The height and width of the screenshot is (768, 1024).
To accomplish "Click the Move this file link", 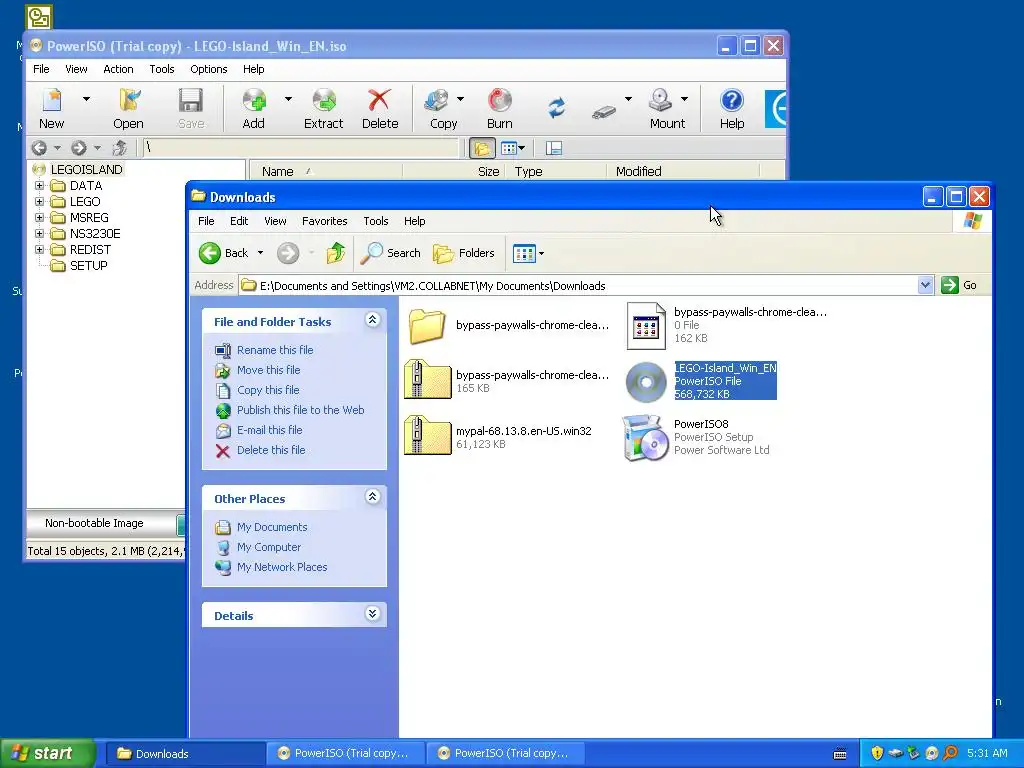I will tap(268, 370).
